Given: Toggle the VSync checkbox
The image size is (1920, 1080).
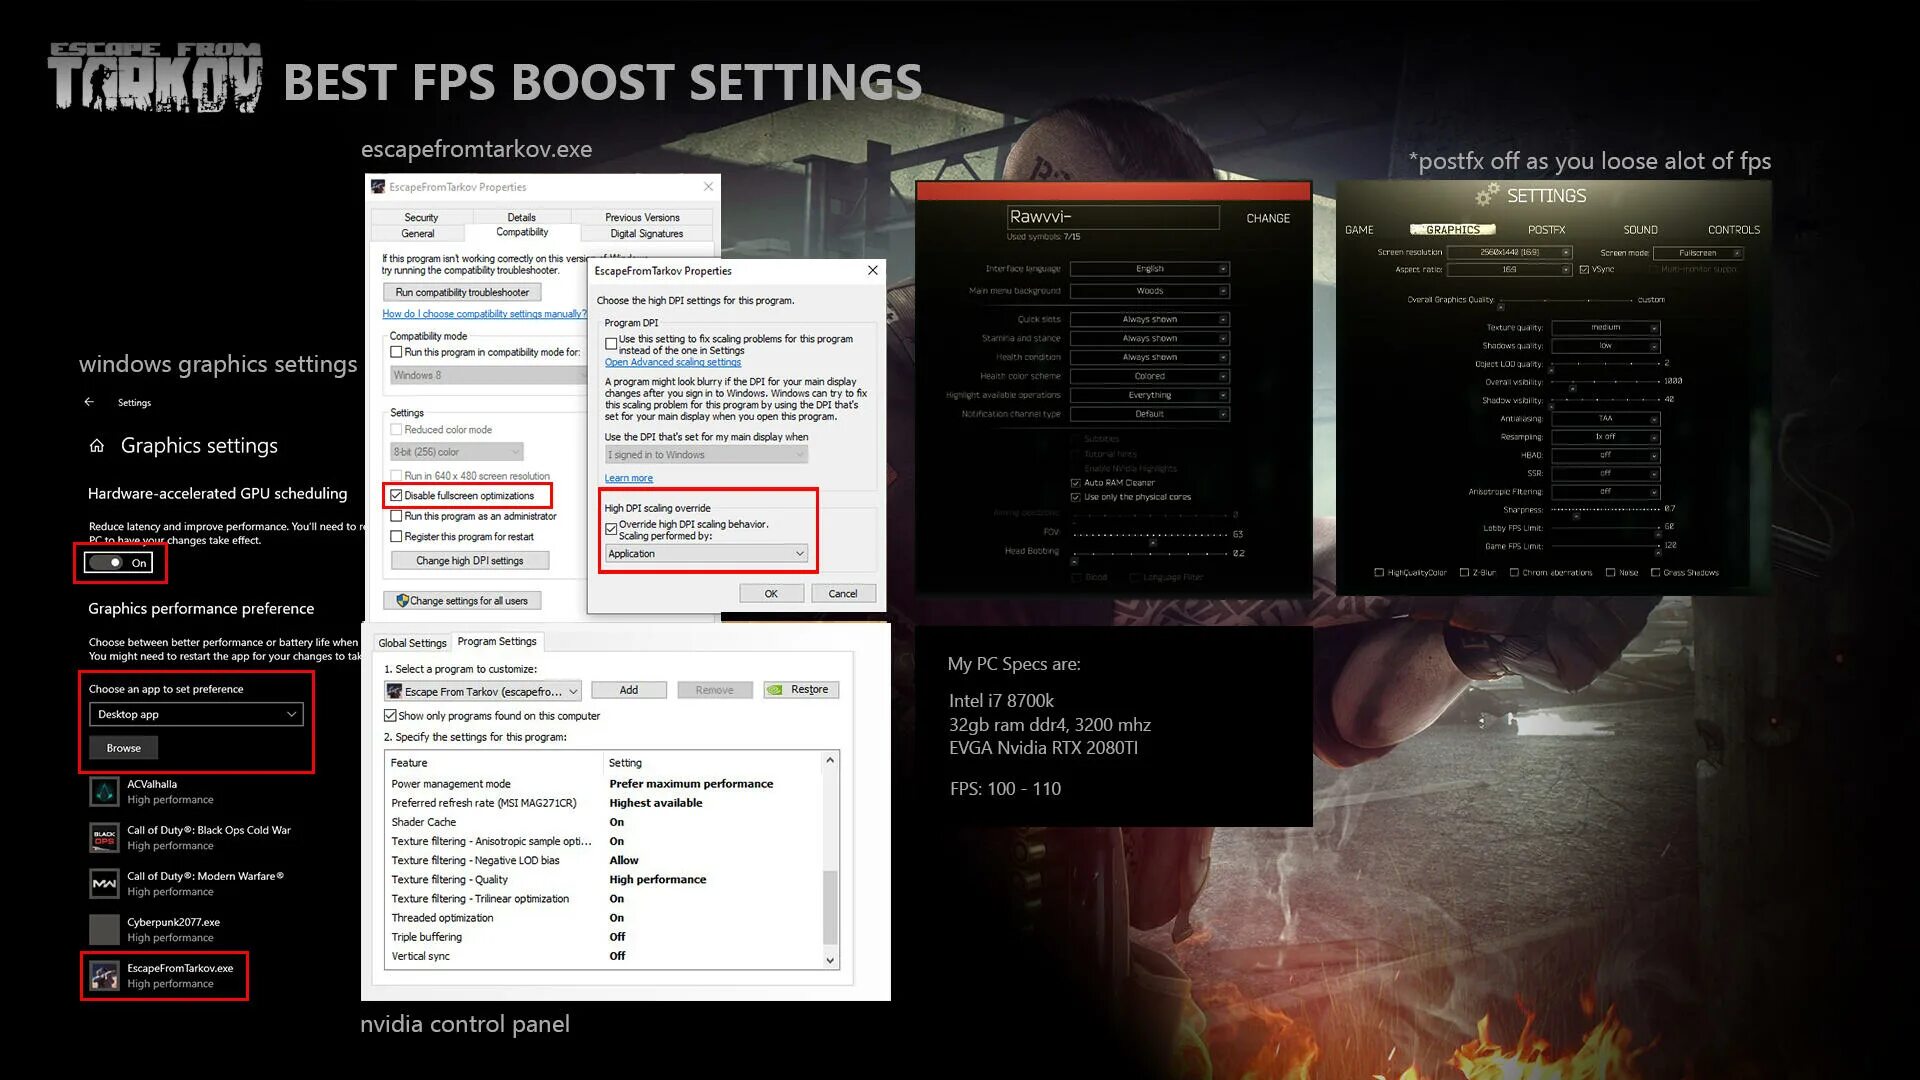Looking at the screenshot, I should coord(1584,269).
